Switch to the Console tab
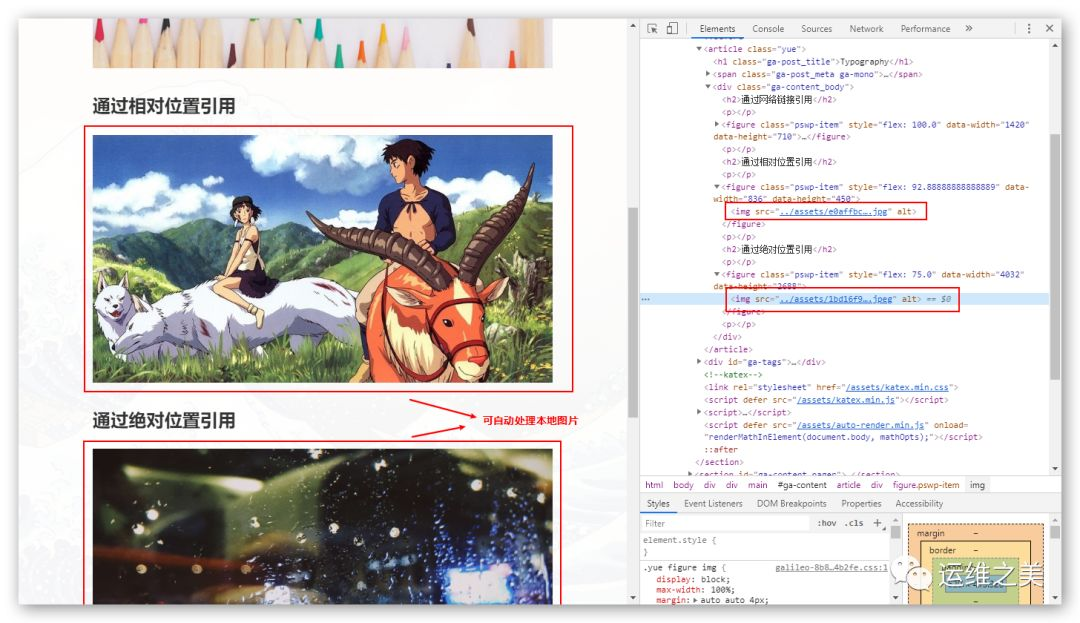Viewport: 1080px width, 623px height. (768, 29)
